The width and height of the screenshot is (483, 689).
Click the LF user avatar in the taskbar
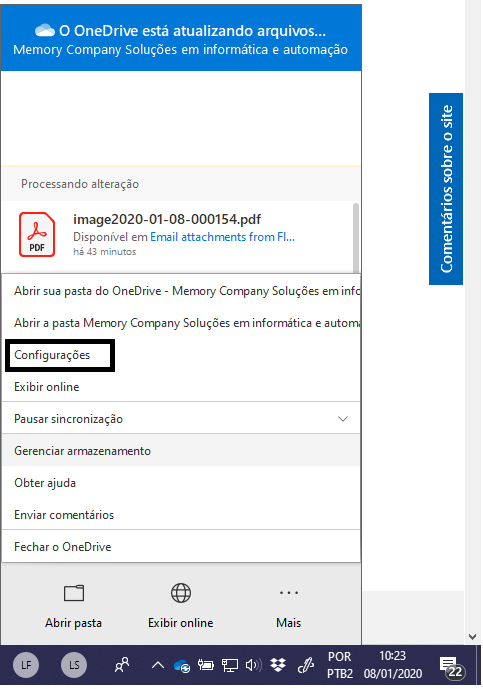point(26,665)
